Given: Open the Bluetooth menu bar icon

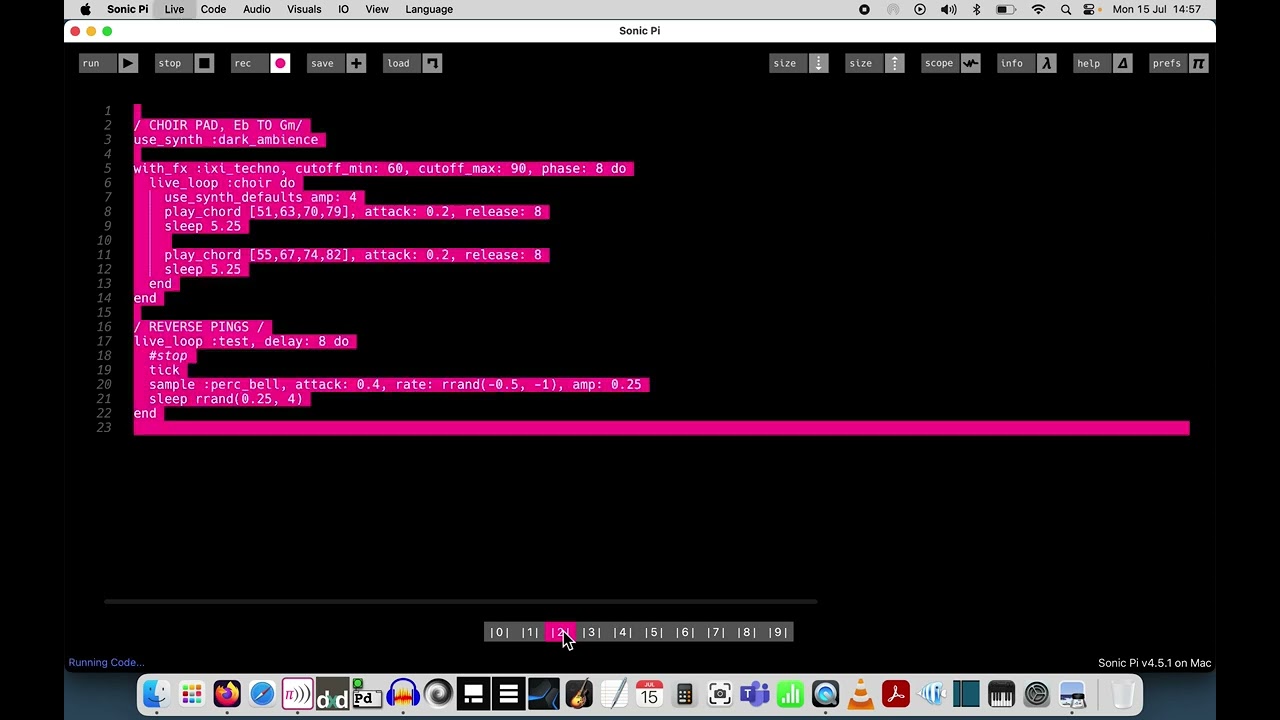Looking at the screenshot, I should [x=976, y=9].
